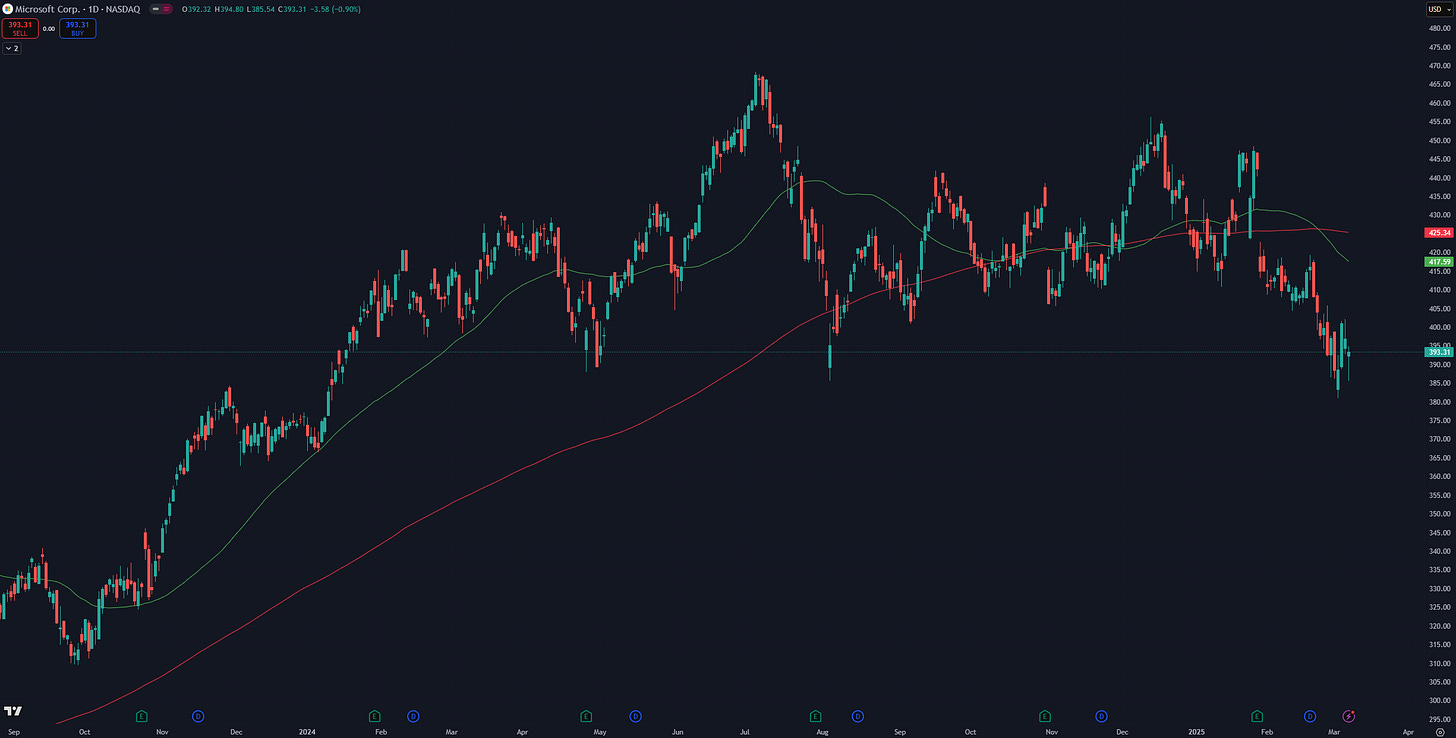Click the May 2024 dividend D marker
This screenshot has width=1456, height=738.
[635, 716]
